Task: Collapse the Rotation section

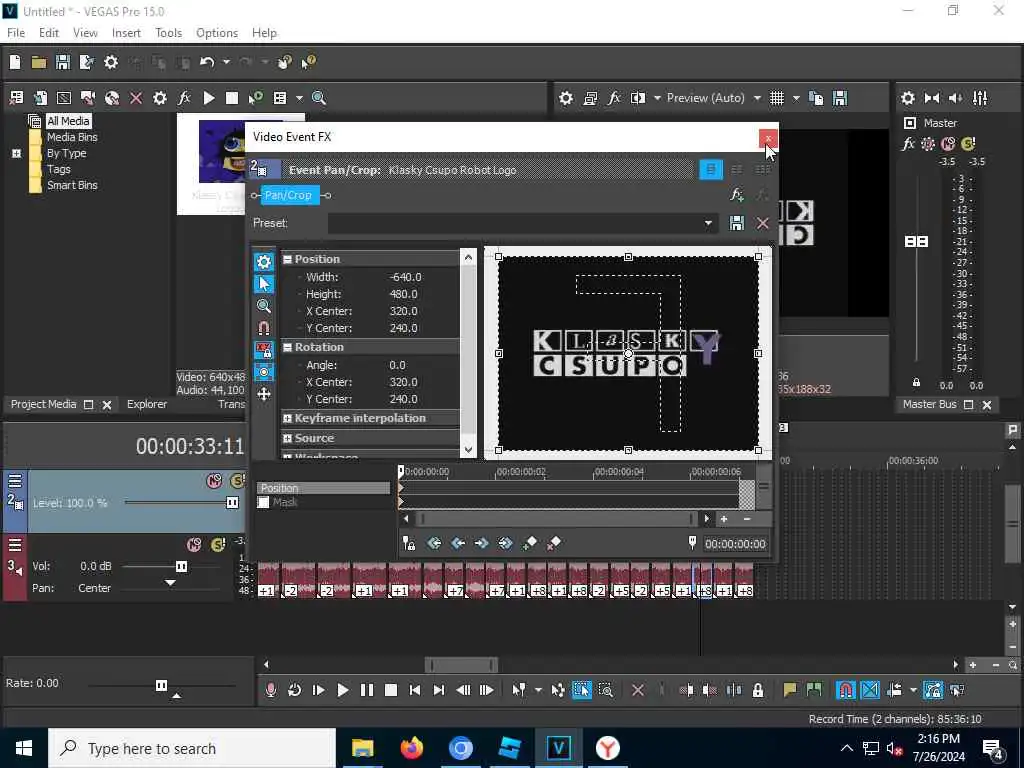Action: click(287, 347)
